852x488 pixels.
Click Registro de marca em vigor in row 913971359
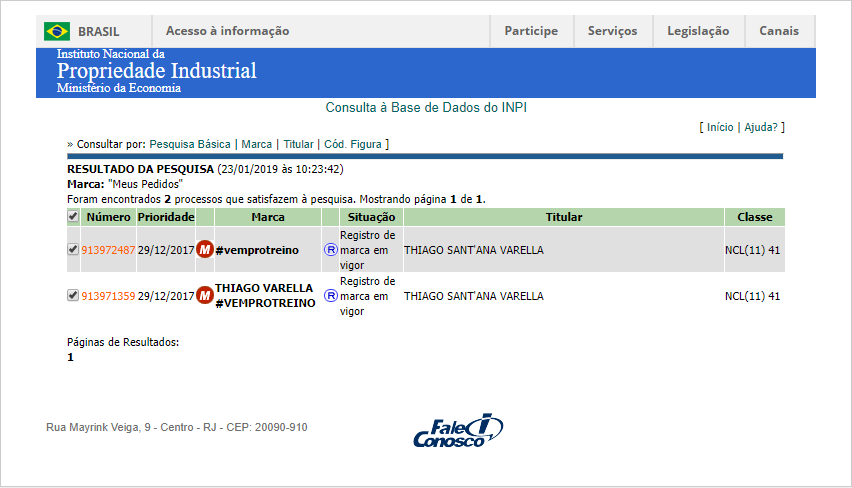tap(368, 296)
